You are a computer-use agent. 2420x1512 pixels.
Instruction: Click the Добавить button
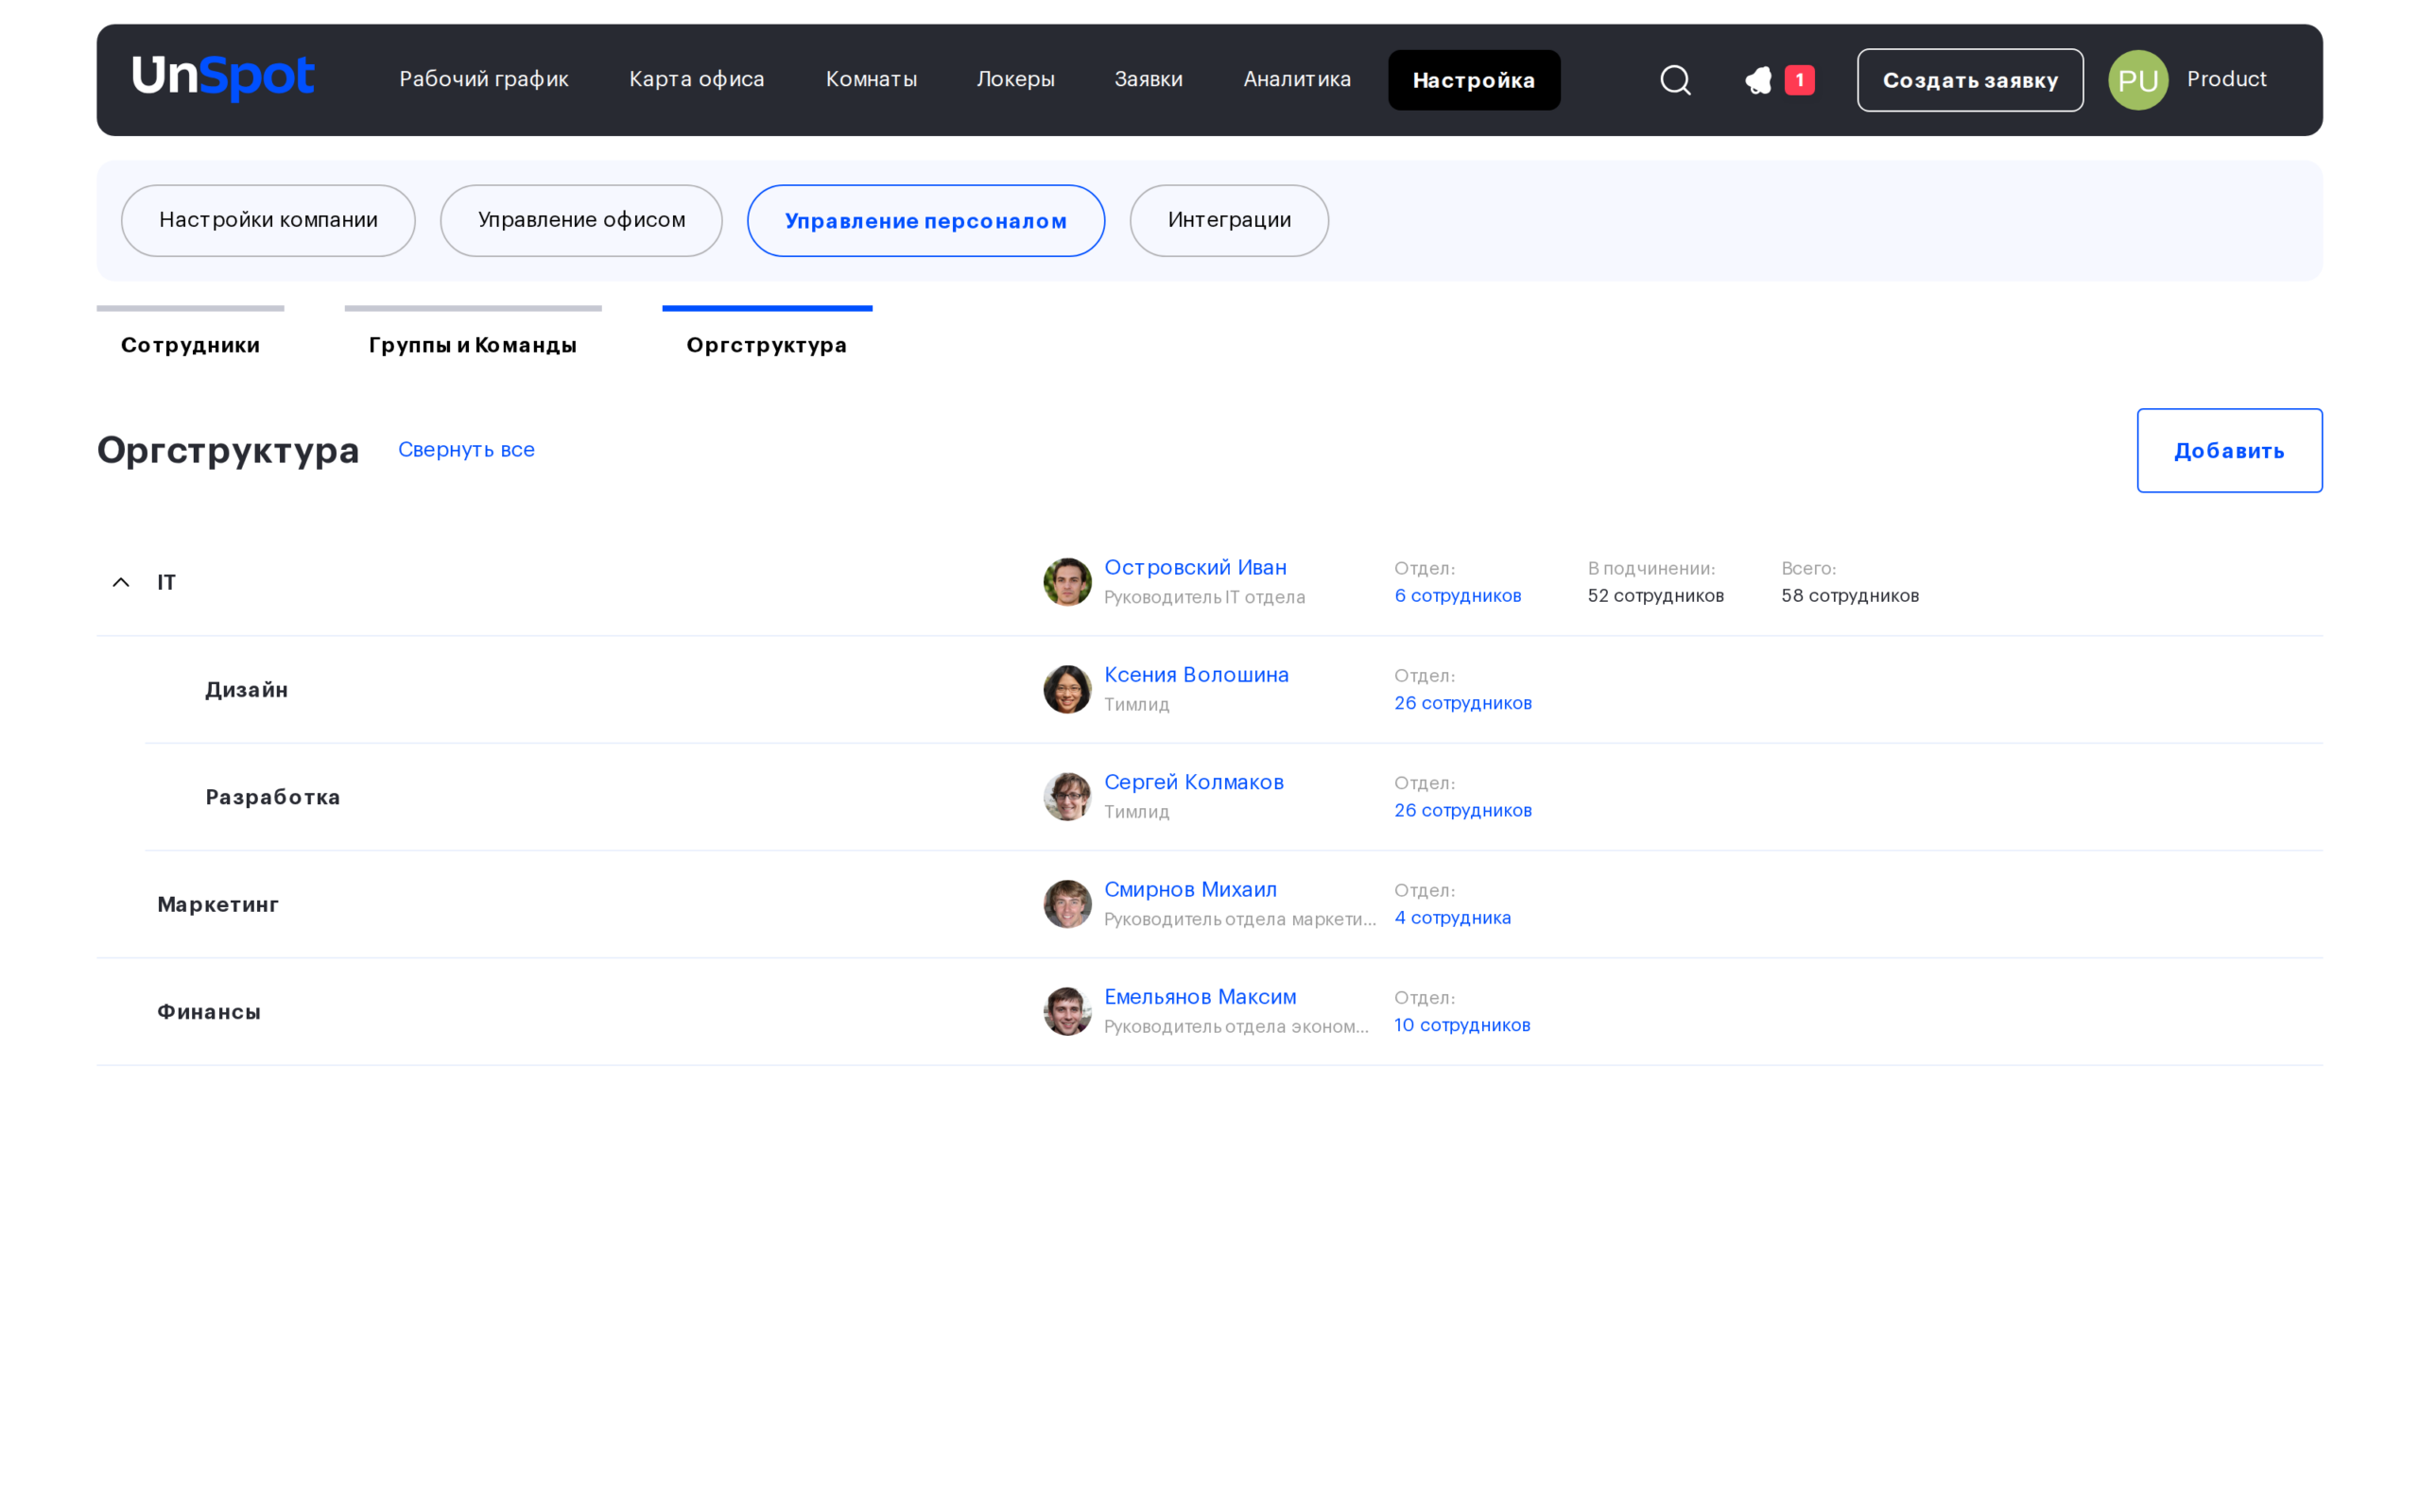[x=2229, y=450]
